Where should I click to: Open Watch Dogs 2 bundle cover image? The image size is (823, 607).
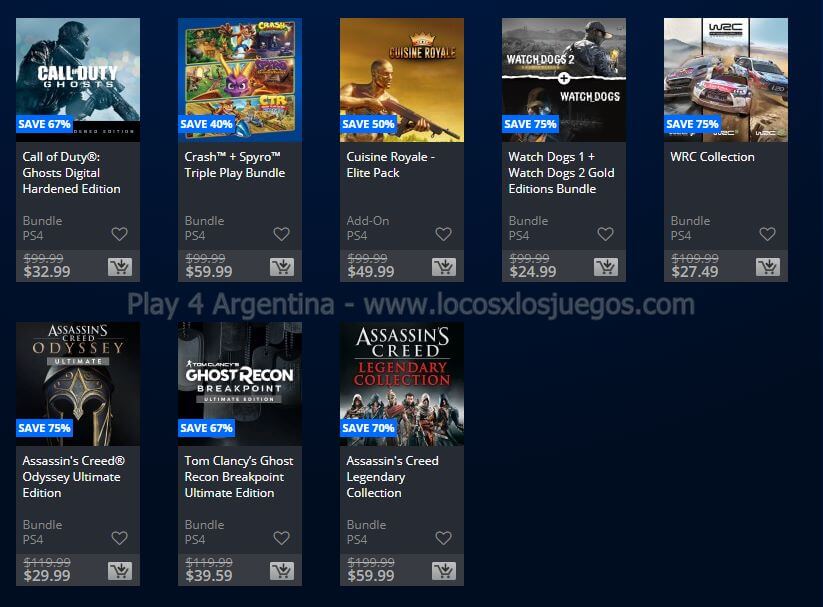564,80
